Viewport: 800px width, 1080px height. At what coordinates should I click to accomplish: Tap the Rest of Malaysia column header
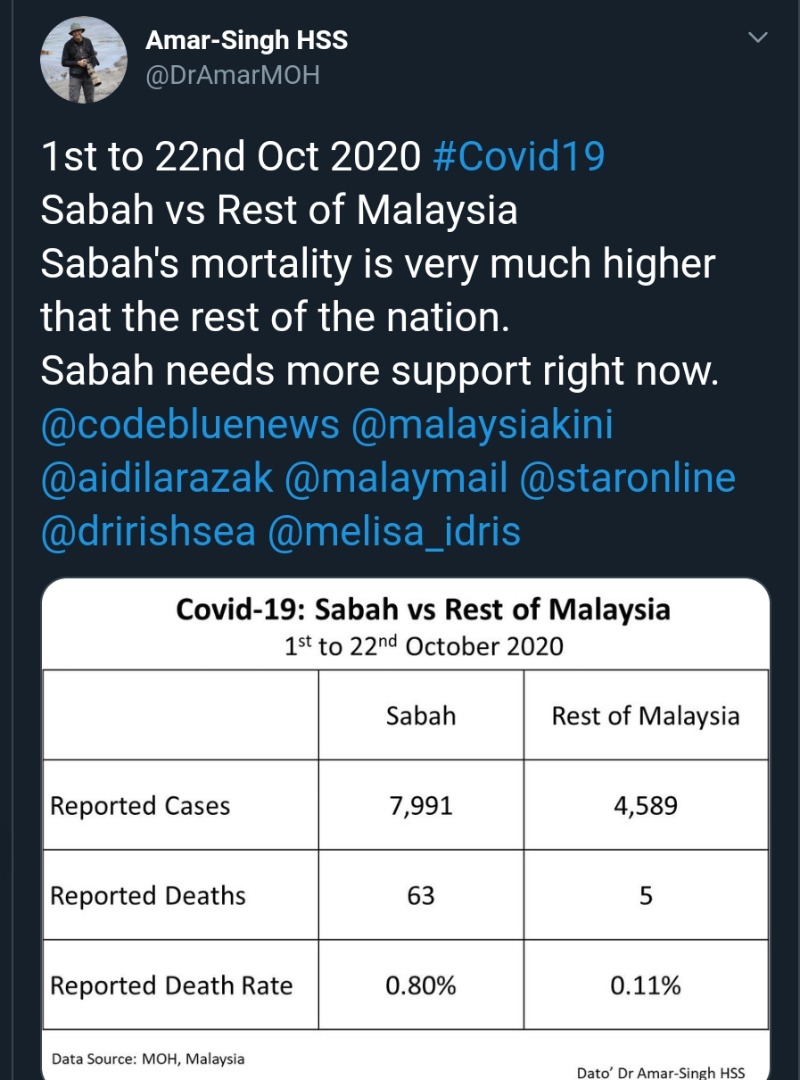(646, 716)
